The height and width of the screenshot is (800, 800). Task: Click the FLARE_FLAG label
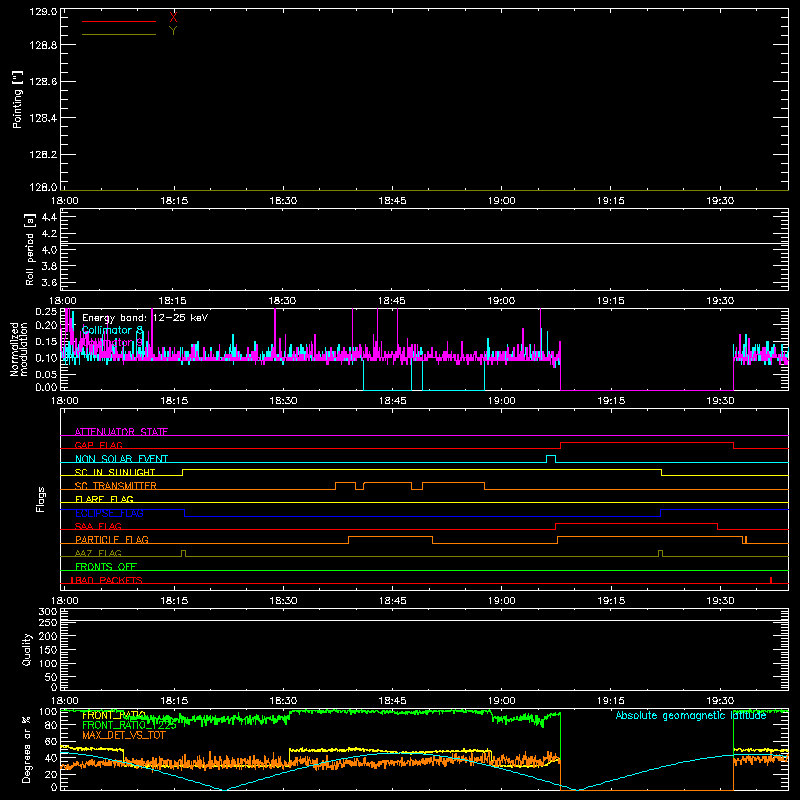[x=104, y=499]
